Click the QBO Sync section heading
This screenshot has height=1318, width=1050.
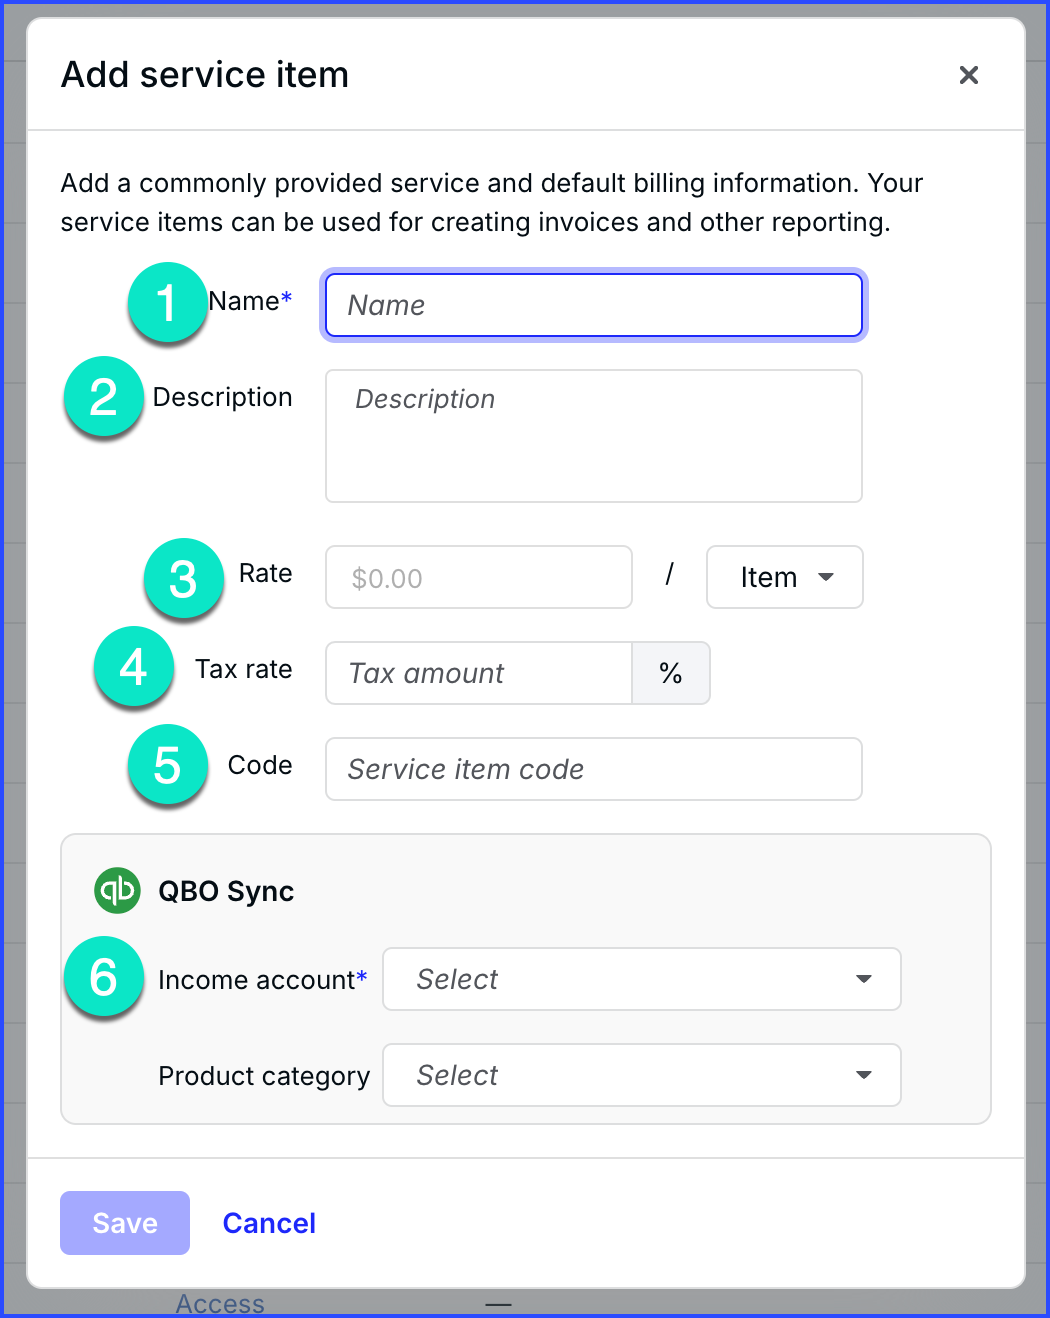[226, 891]
